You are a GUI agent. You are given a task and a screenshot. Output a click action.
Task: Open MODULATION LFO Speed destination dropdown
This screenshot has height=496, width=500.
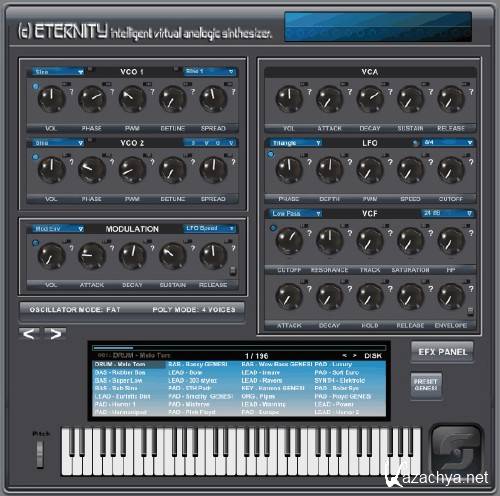(210, 228)
